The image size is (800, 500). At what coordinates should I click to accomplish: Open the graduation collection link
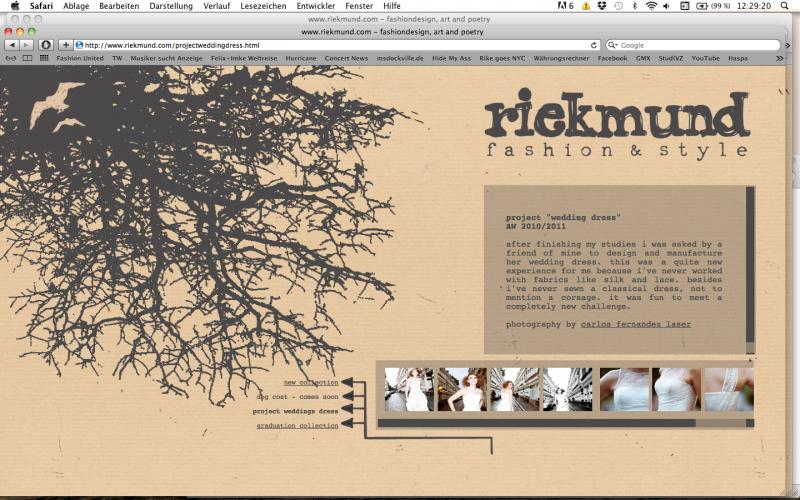(297, 425)
